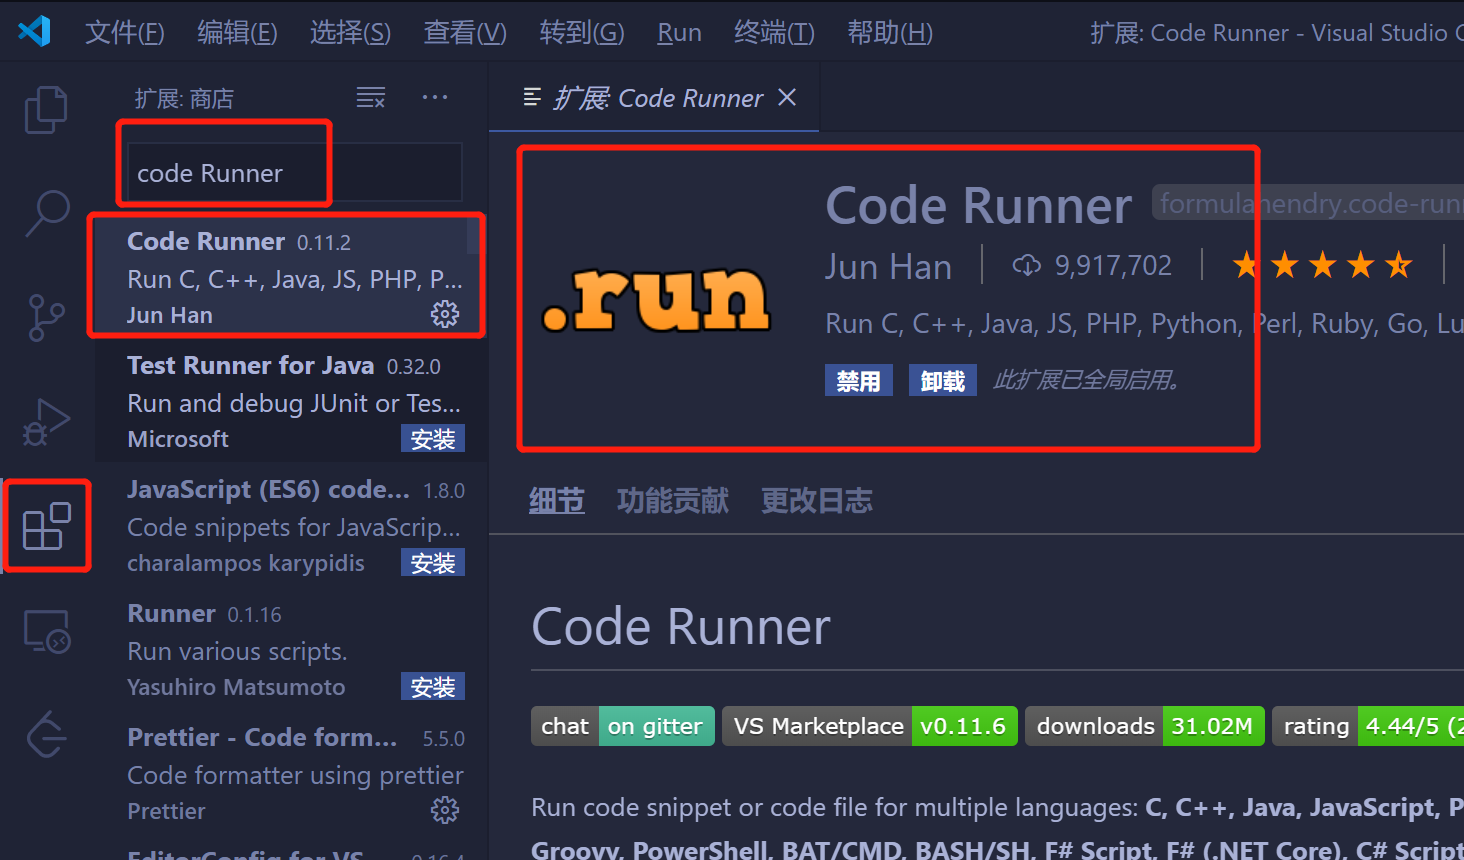The height and width of the screenshot is (860, 1464).
Task: Click the five-star rating of Code Runner
Action: [1322, 265]
